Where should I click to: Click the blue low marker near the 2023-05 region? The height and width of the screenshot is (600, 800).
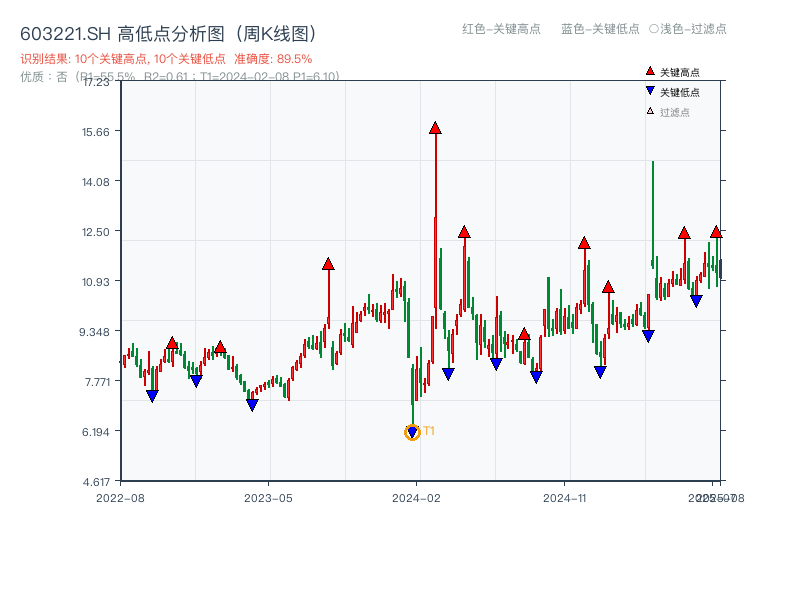pyautogui.click(x=252, y=404)
